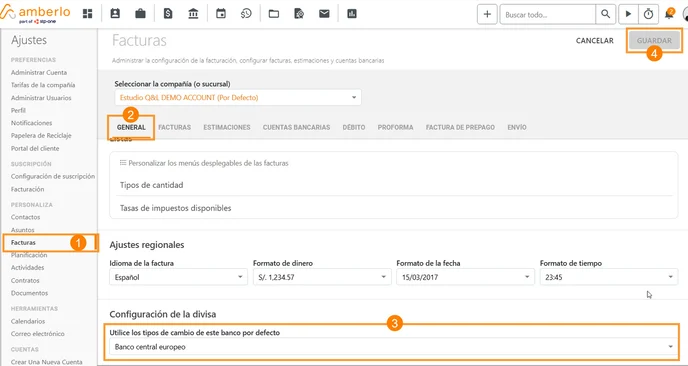Switch to the DÉBITO tab
Viewport: 688px width, 366px height.
click(354, 127)
